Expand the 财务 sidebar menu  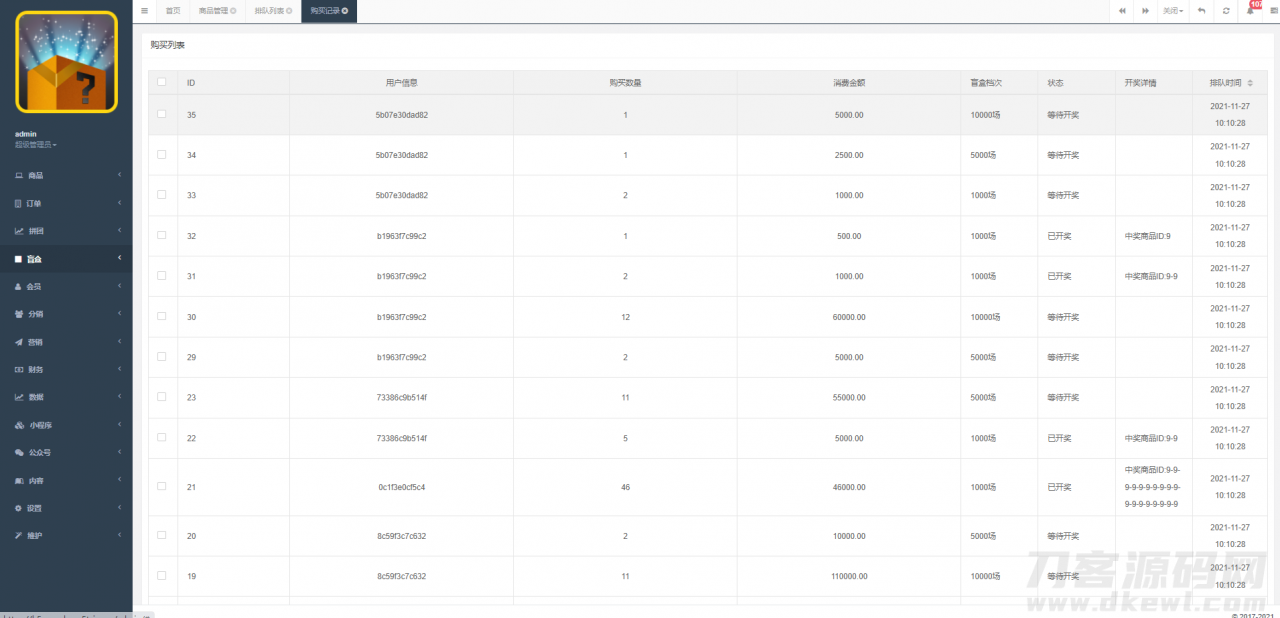click(66, 369)
